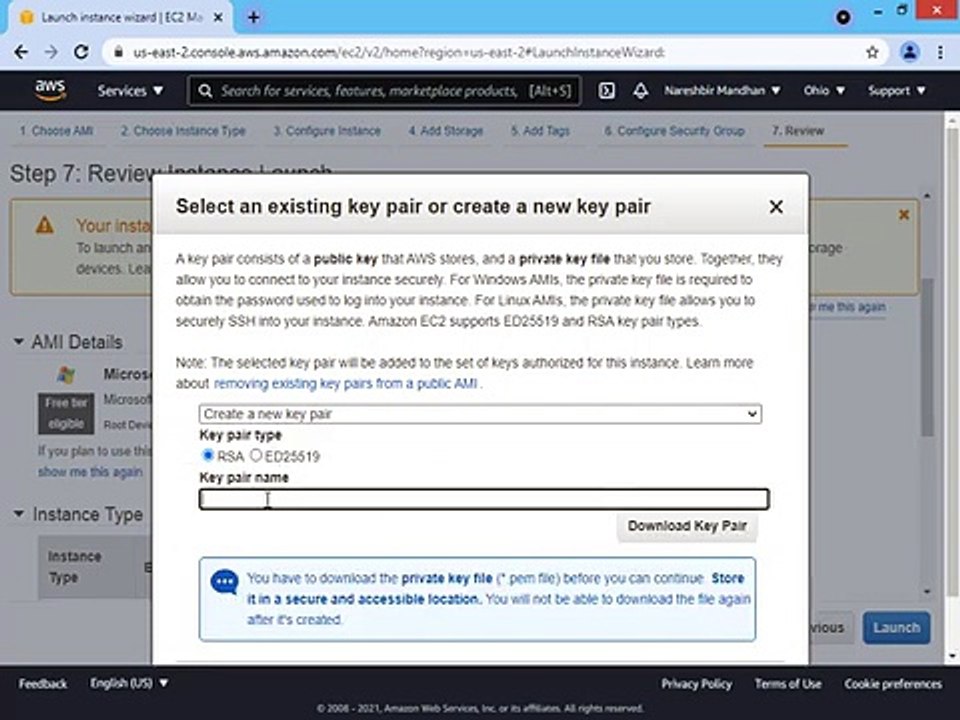Open the removing existing key pairs link
The width and height of the screenshot is (960, 720).
click(x=345, y=384)
